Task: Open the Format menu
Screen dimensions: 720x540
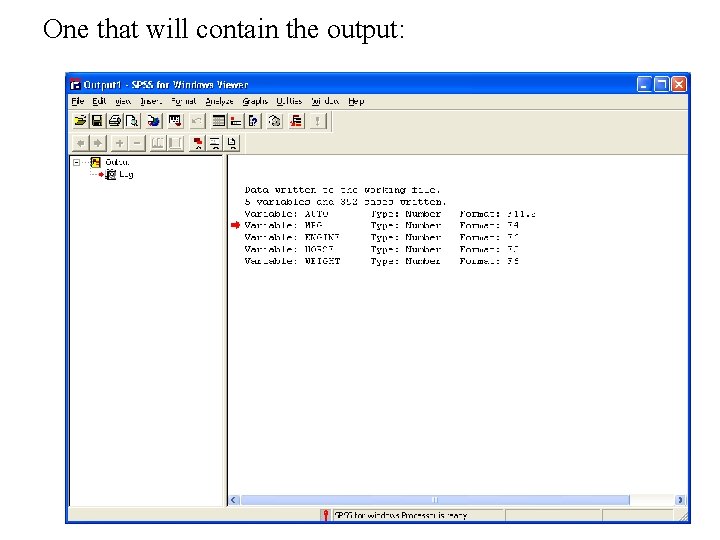Action: 183,101
